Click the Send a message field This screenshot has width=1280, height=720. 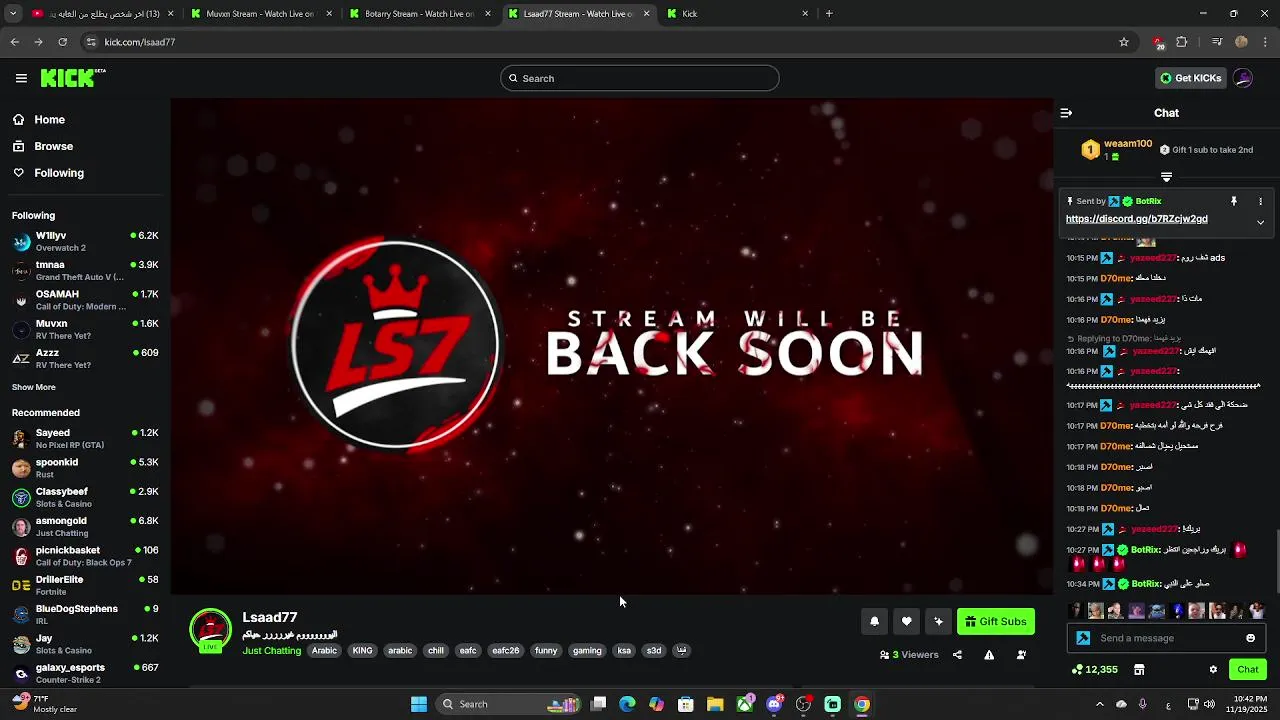click(1165, 638)
